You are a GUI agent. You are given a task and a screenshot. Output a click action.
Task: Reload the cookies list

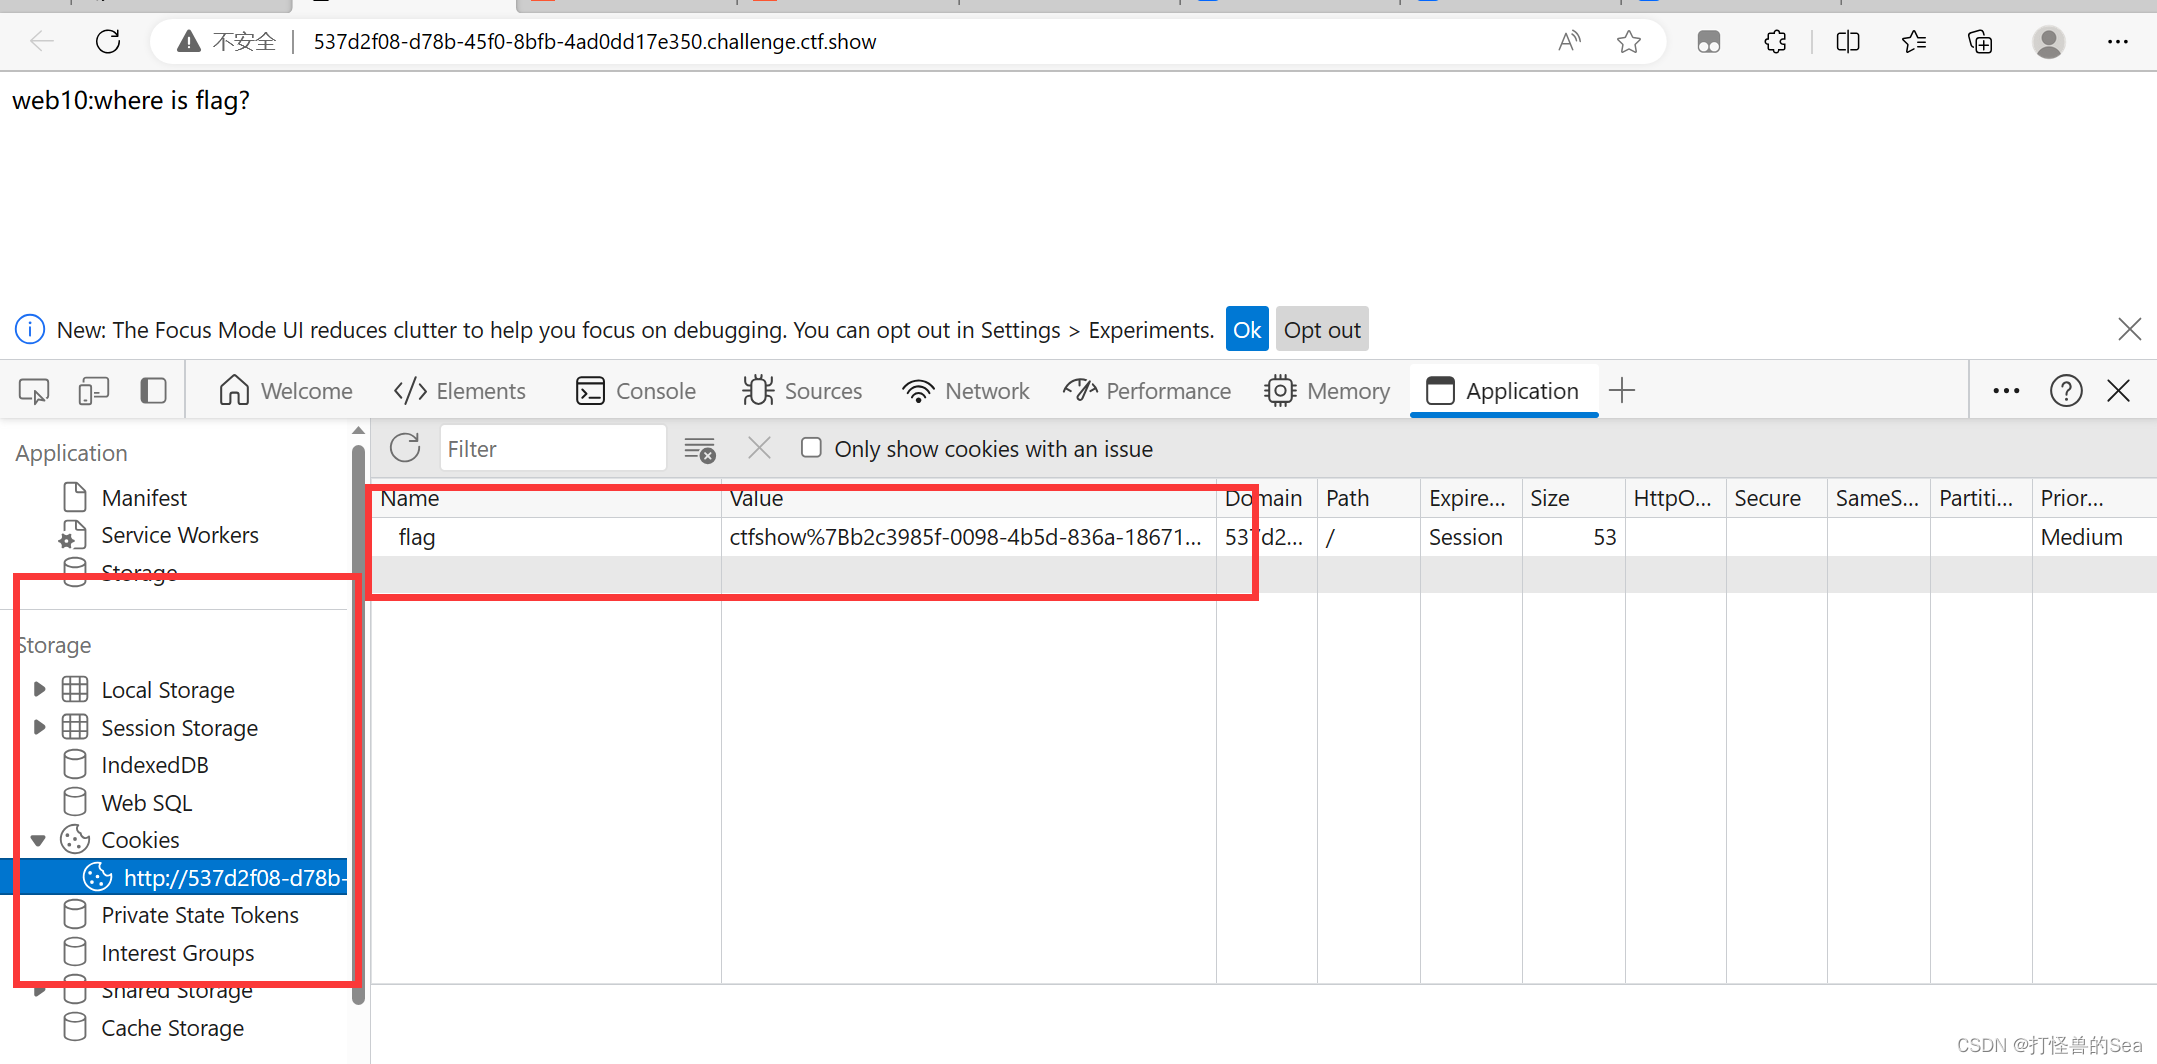(x=404, y=447)
